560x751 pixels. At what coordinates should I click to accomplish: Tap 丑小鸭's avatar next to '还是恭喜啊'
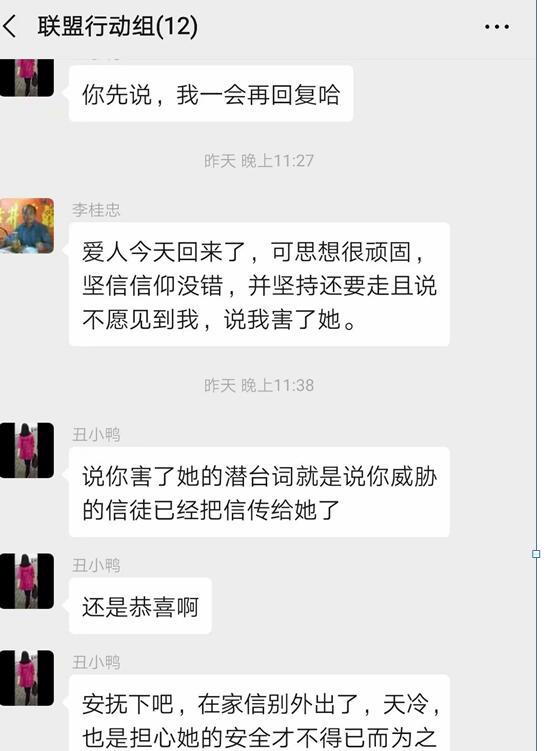[27, 581]
